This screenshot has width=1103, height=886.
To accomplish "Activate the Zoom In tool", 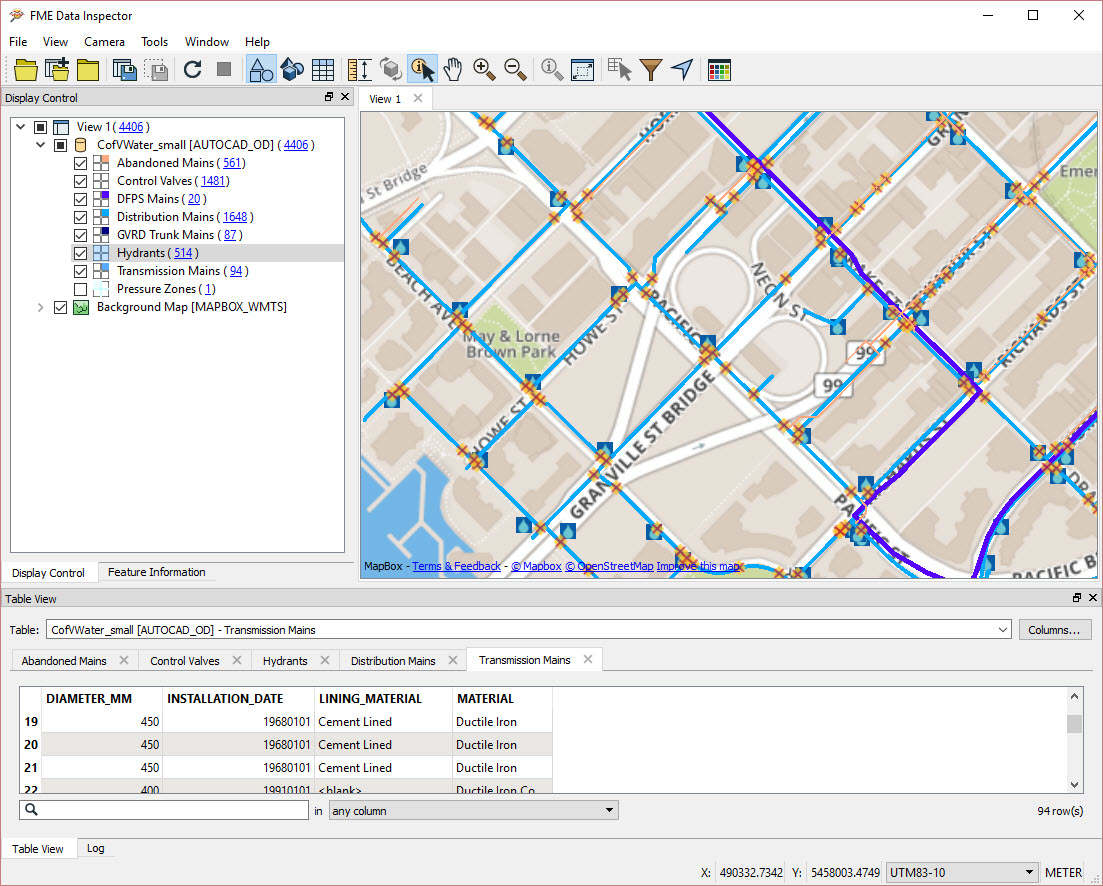I will (x=484, y=69).
